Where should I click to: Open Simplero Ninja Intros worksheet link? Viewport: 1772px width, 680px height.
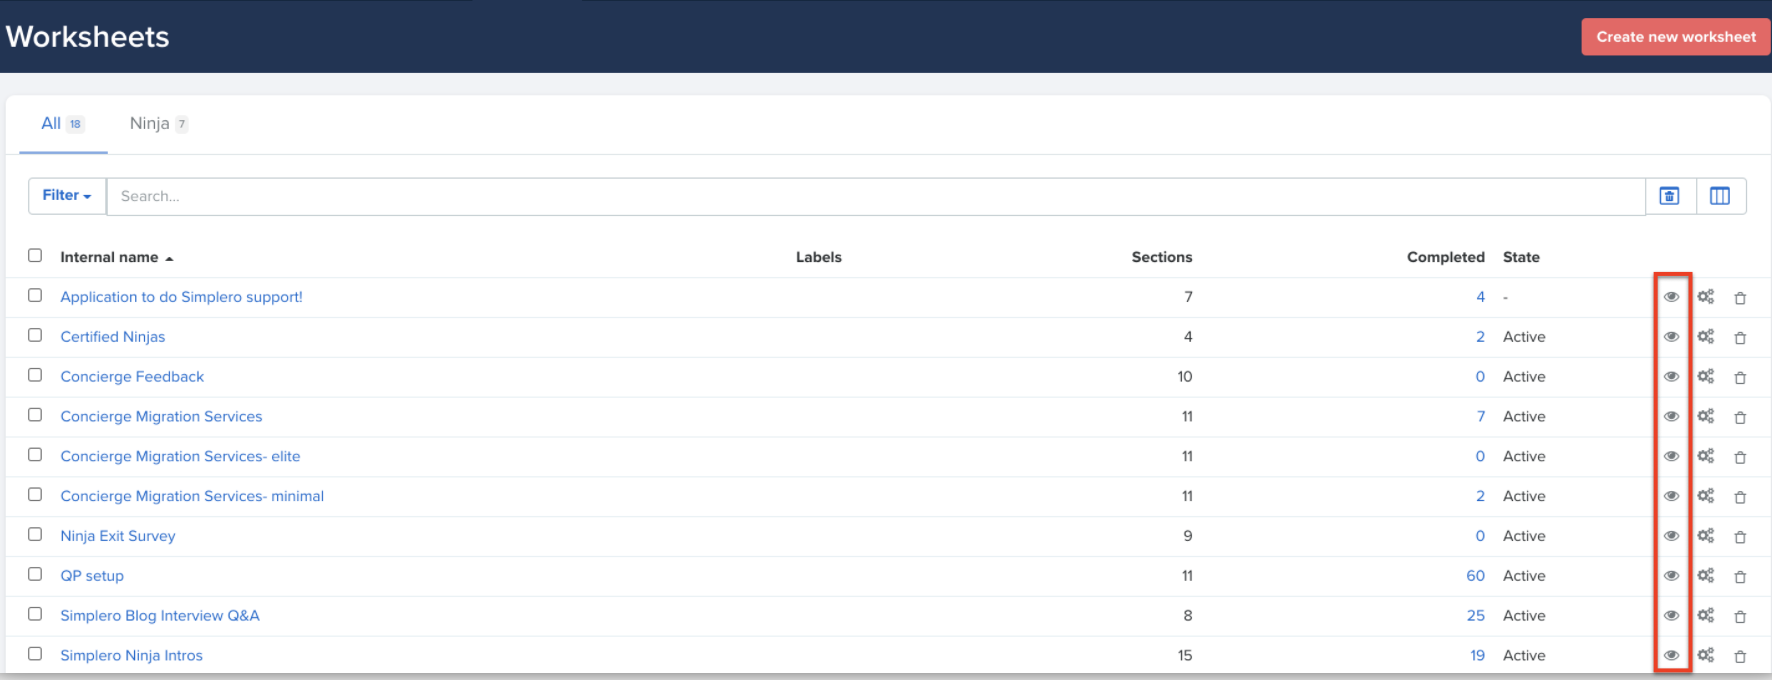[x=131, y=656]
